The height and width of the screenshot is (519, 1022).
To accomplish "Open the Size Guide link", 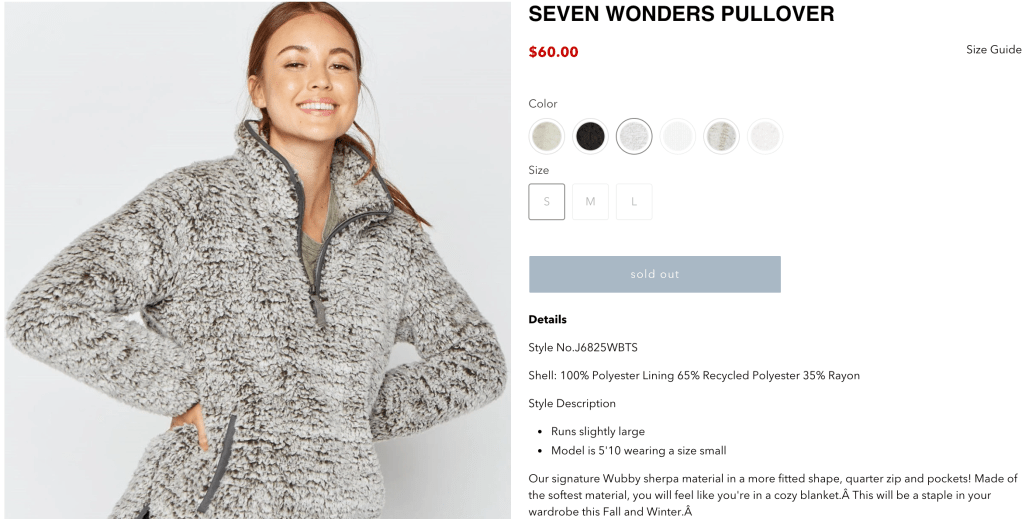I will 993,50.
